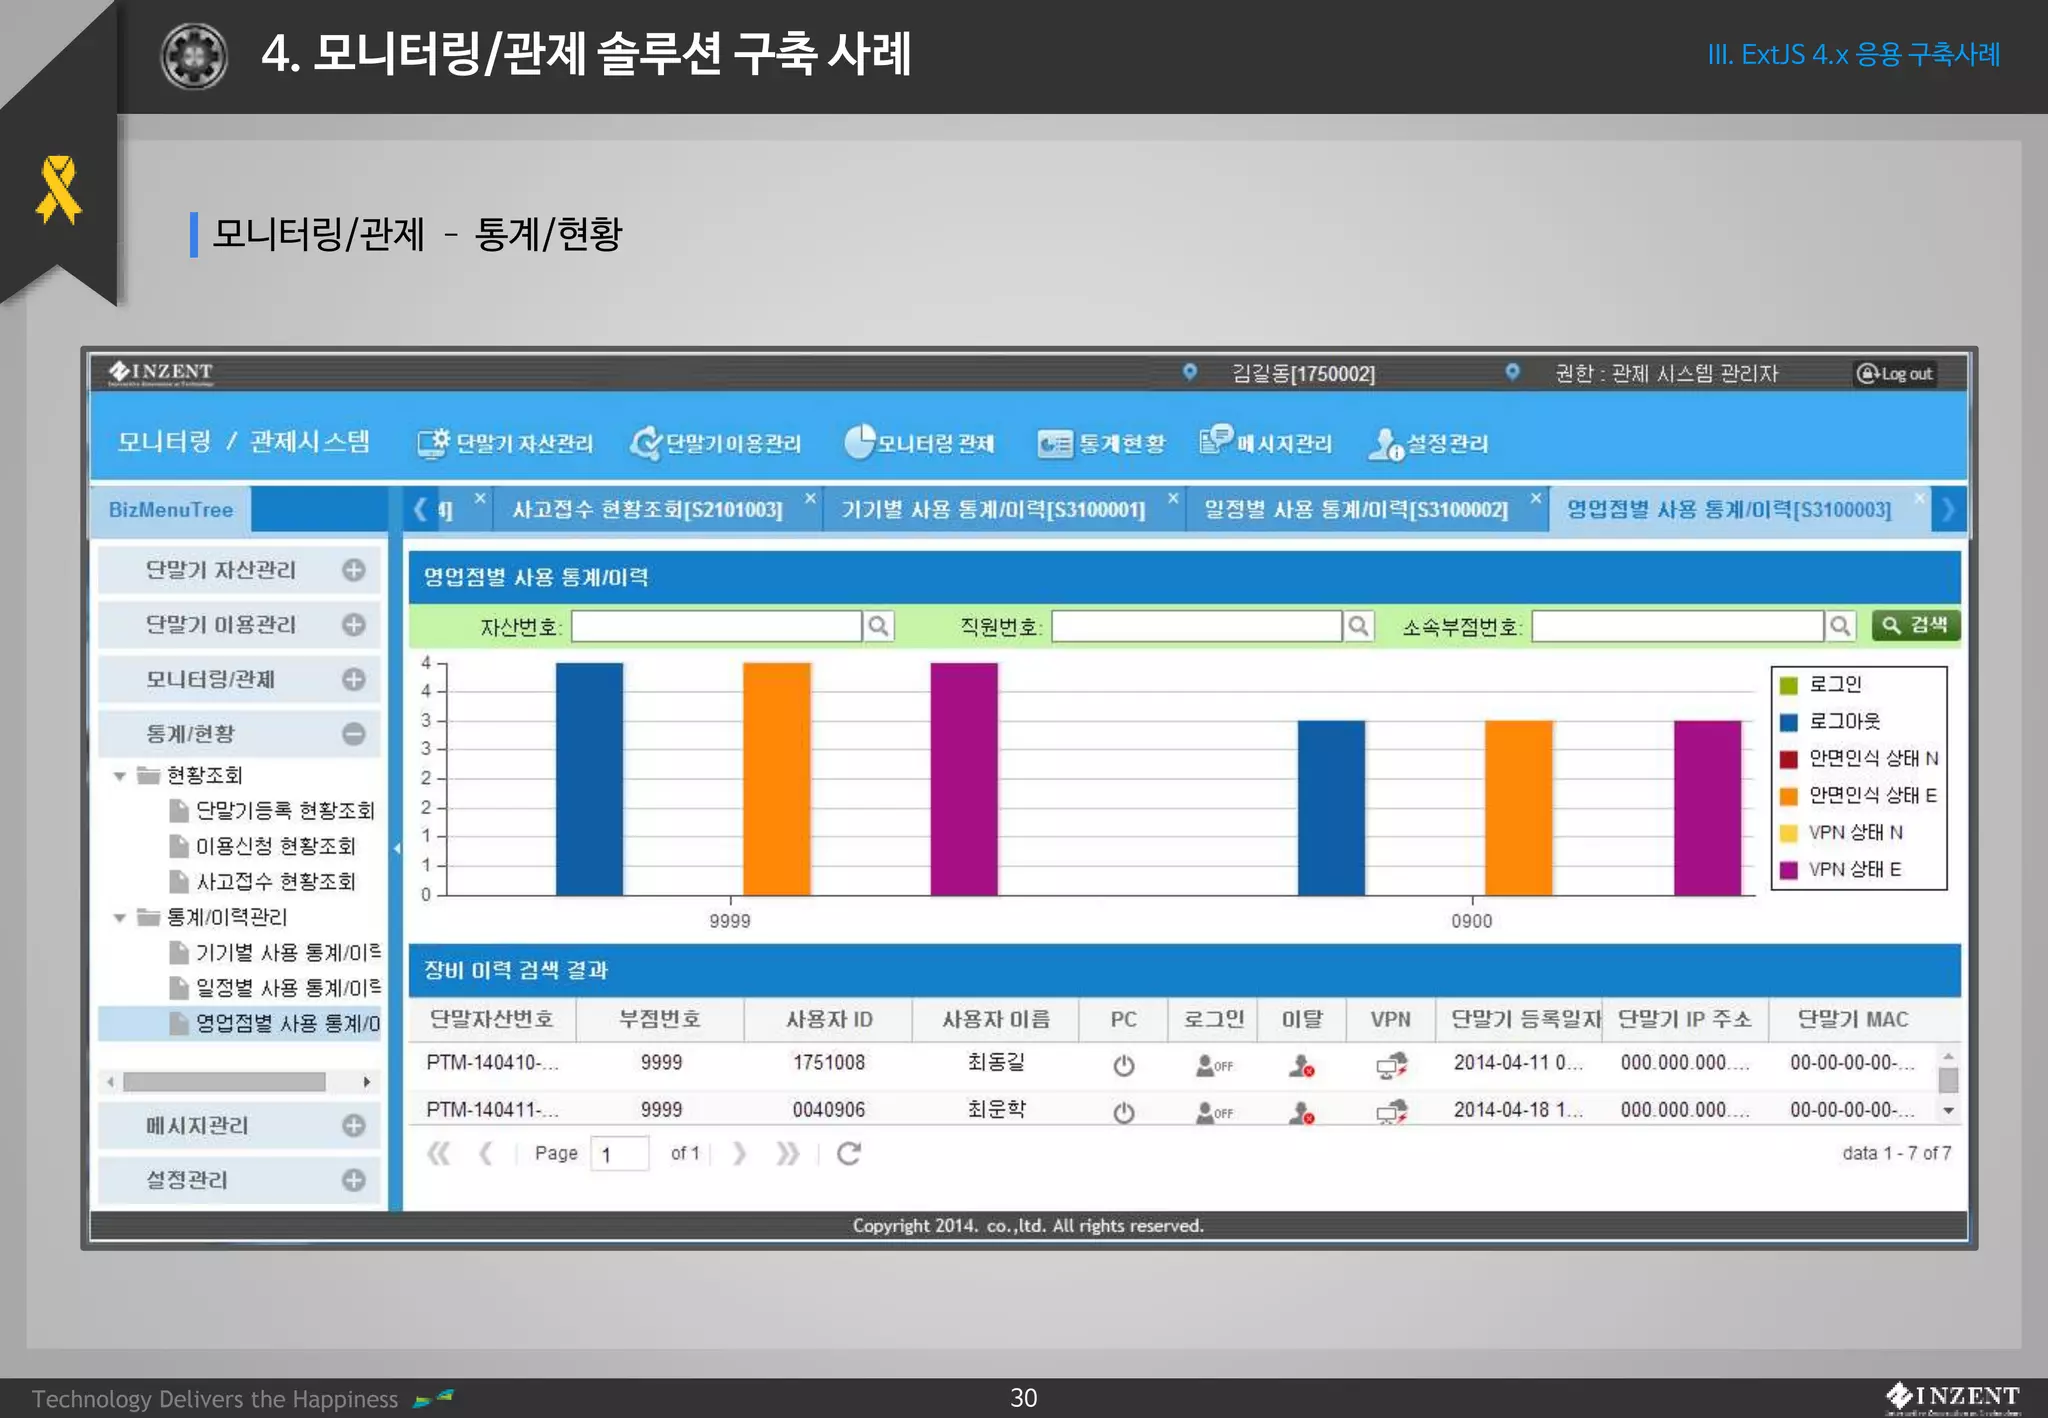Click PC power icon for 최운학

coord(1124,1113)
